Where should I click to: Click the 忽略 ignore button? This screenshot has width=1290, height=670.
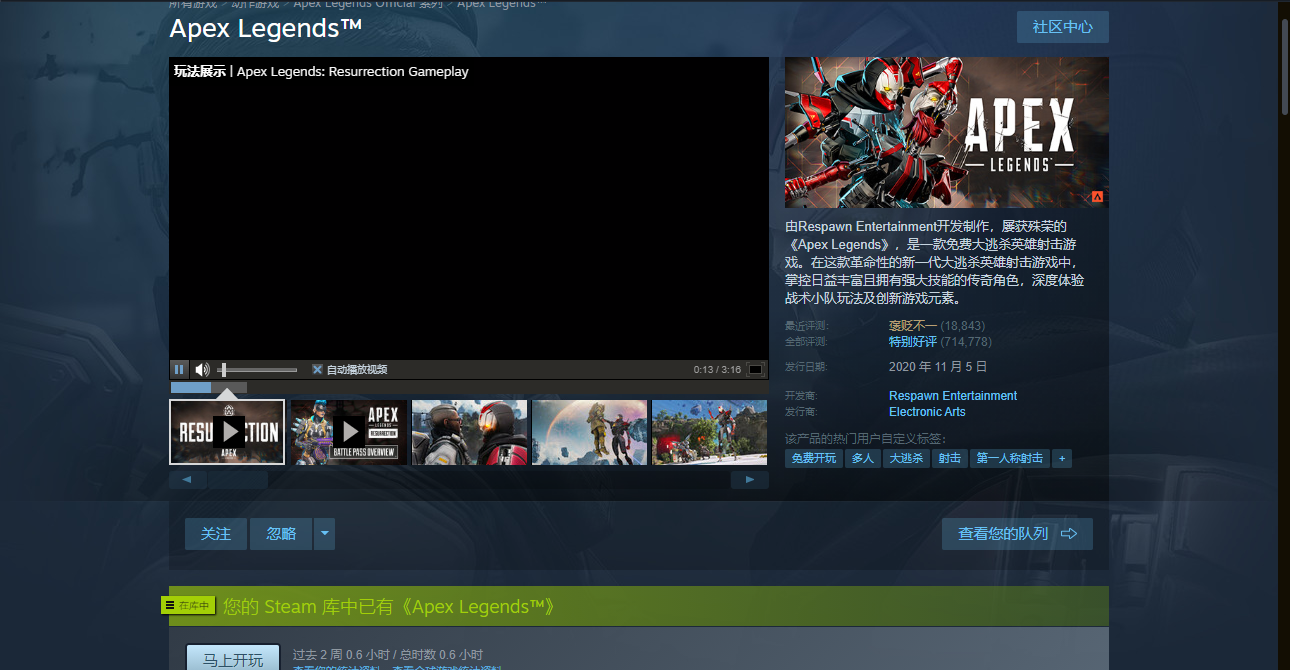pyautogui.click(x=281, y=534)
